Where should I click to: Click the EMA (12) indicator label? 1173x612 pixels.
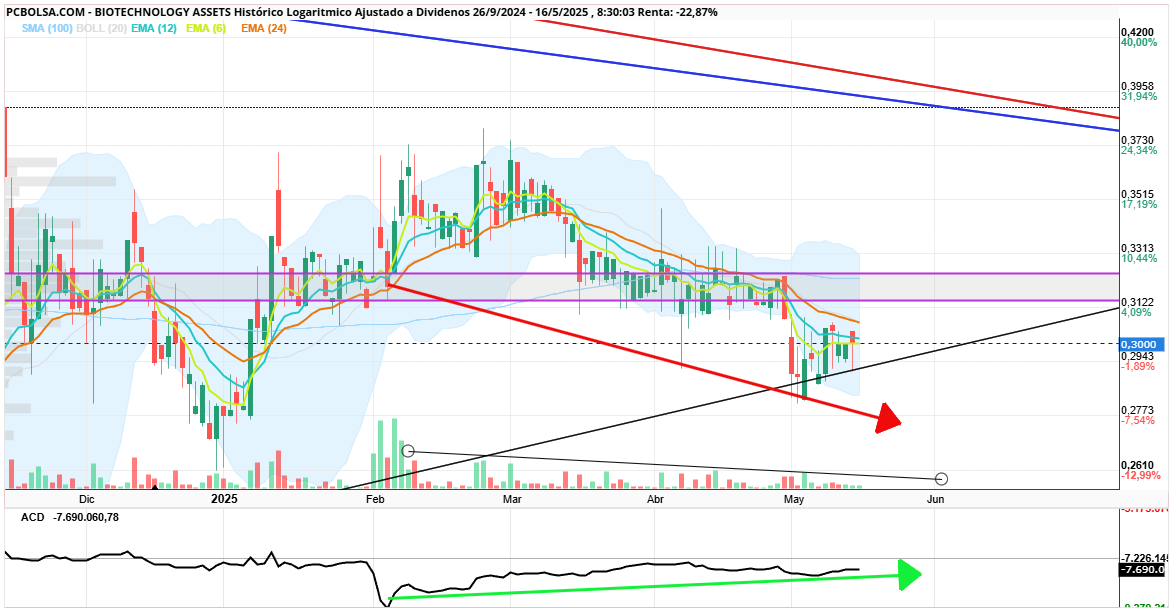(153, 28)
